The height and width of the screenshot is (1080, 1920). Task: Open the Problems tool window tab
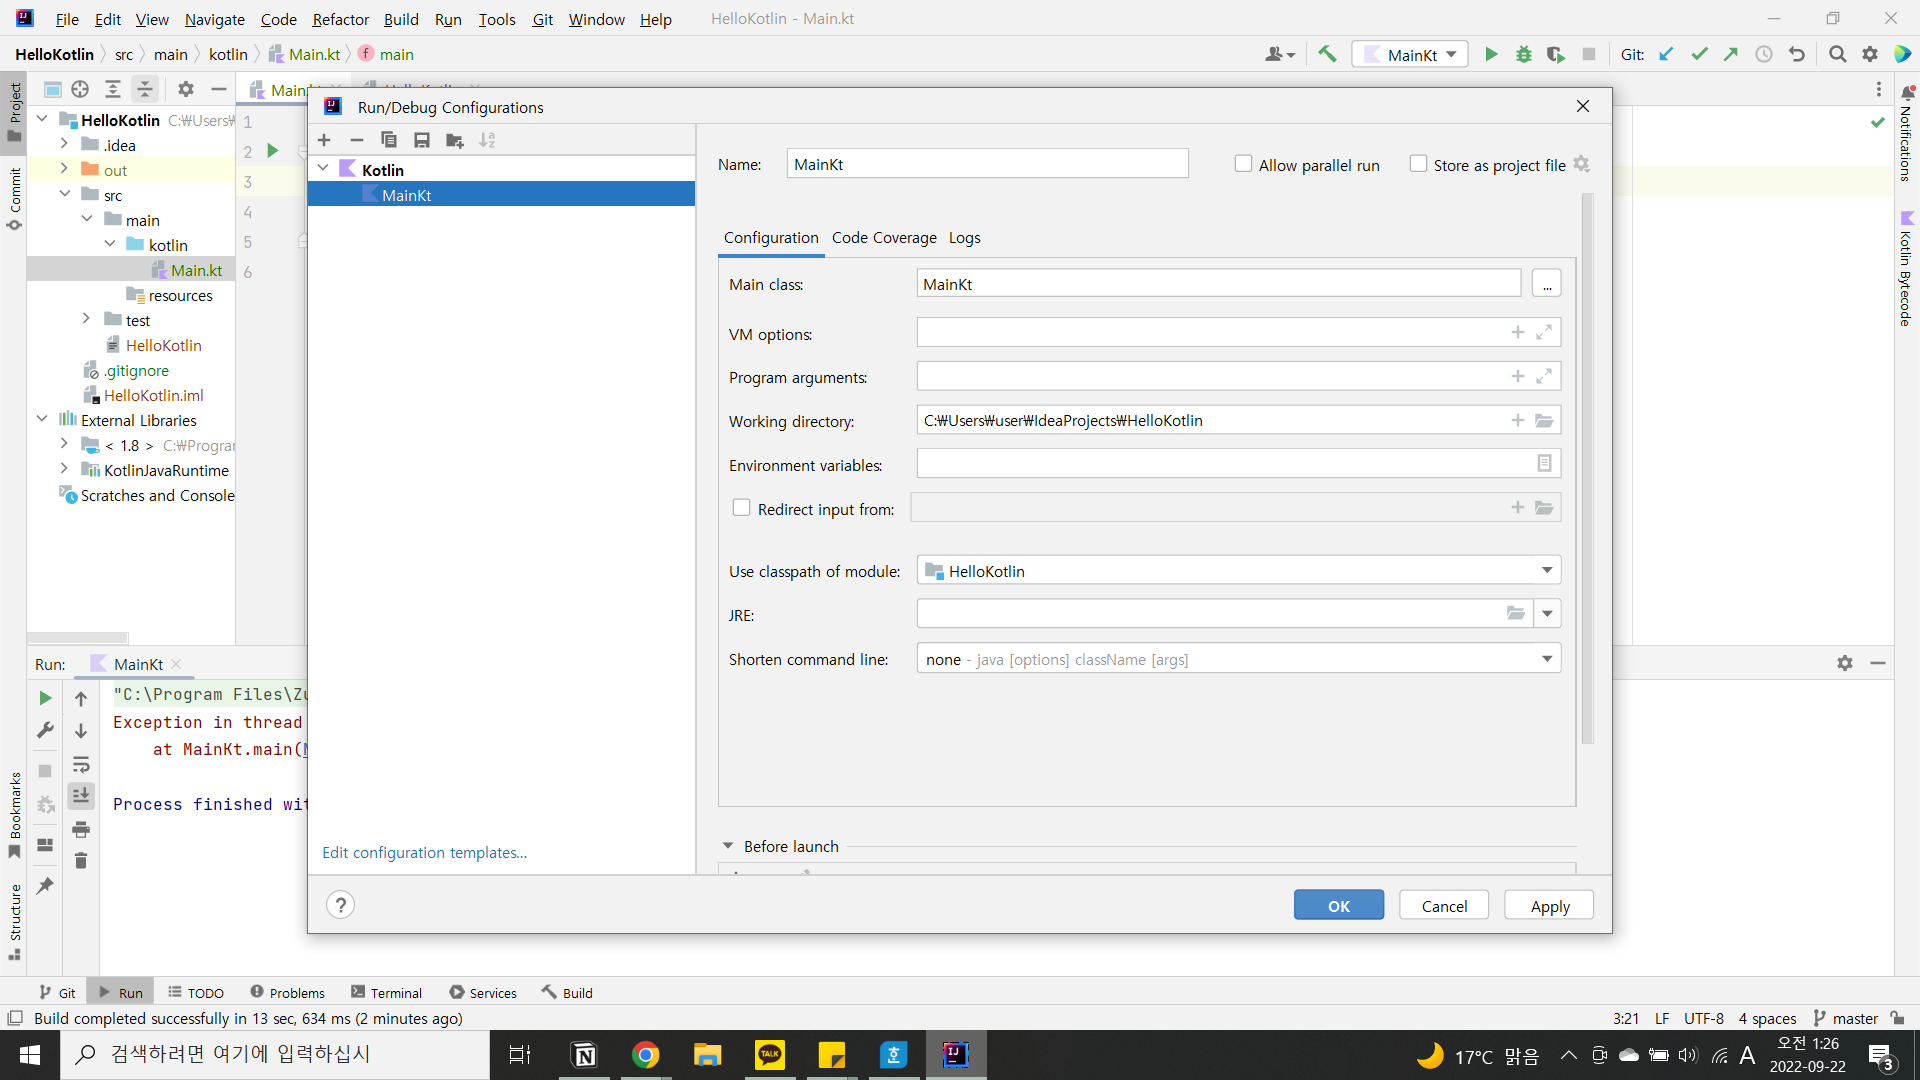pos(287,993)
